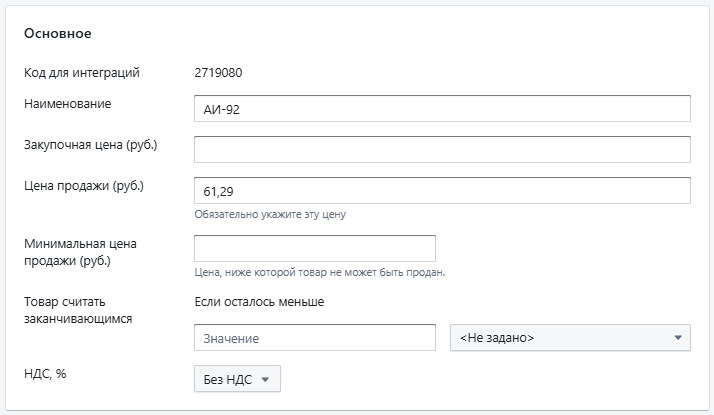Click the Цена продажи field showing 61,29
The width and height of the screenshot is (714, 415).
coord(441,191)
